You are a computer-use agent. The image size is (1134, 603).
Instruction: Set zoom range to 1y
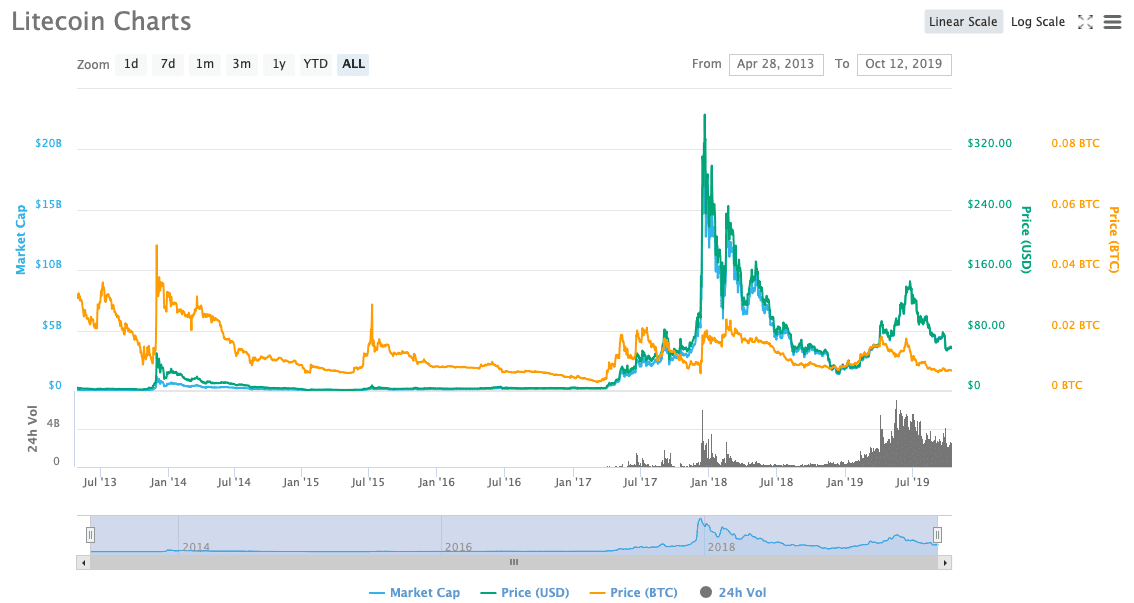point(278,64)
